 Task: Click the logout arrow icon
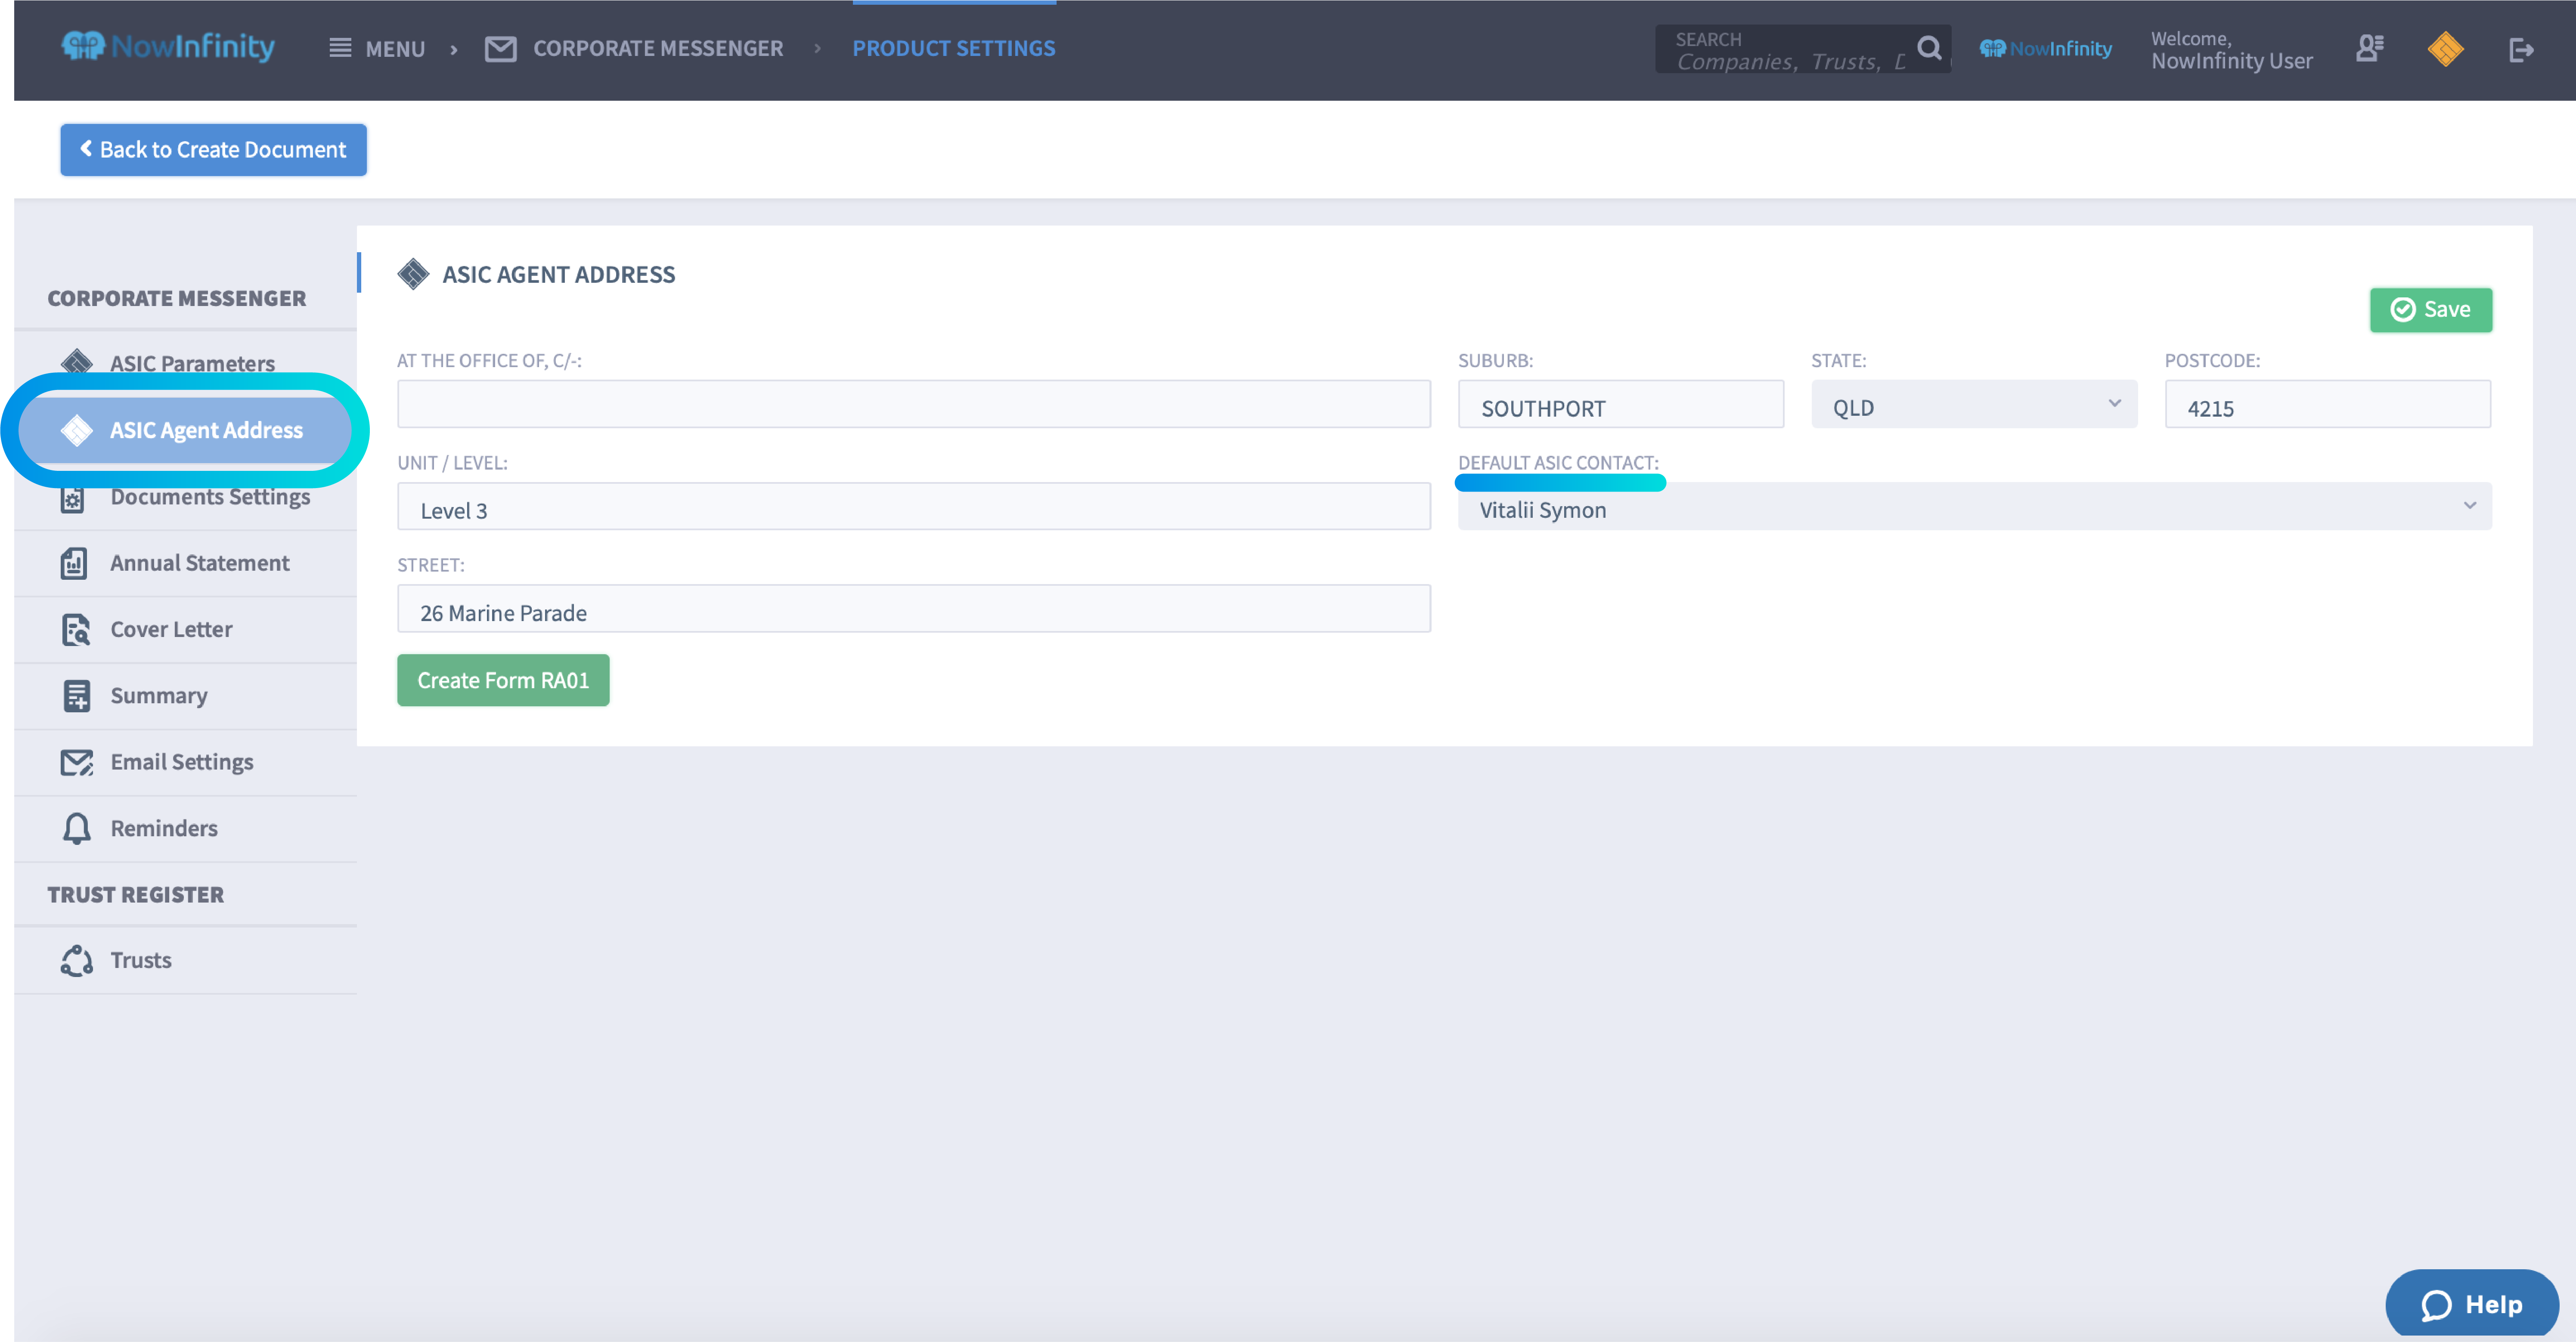[2520, 49]
